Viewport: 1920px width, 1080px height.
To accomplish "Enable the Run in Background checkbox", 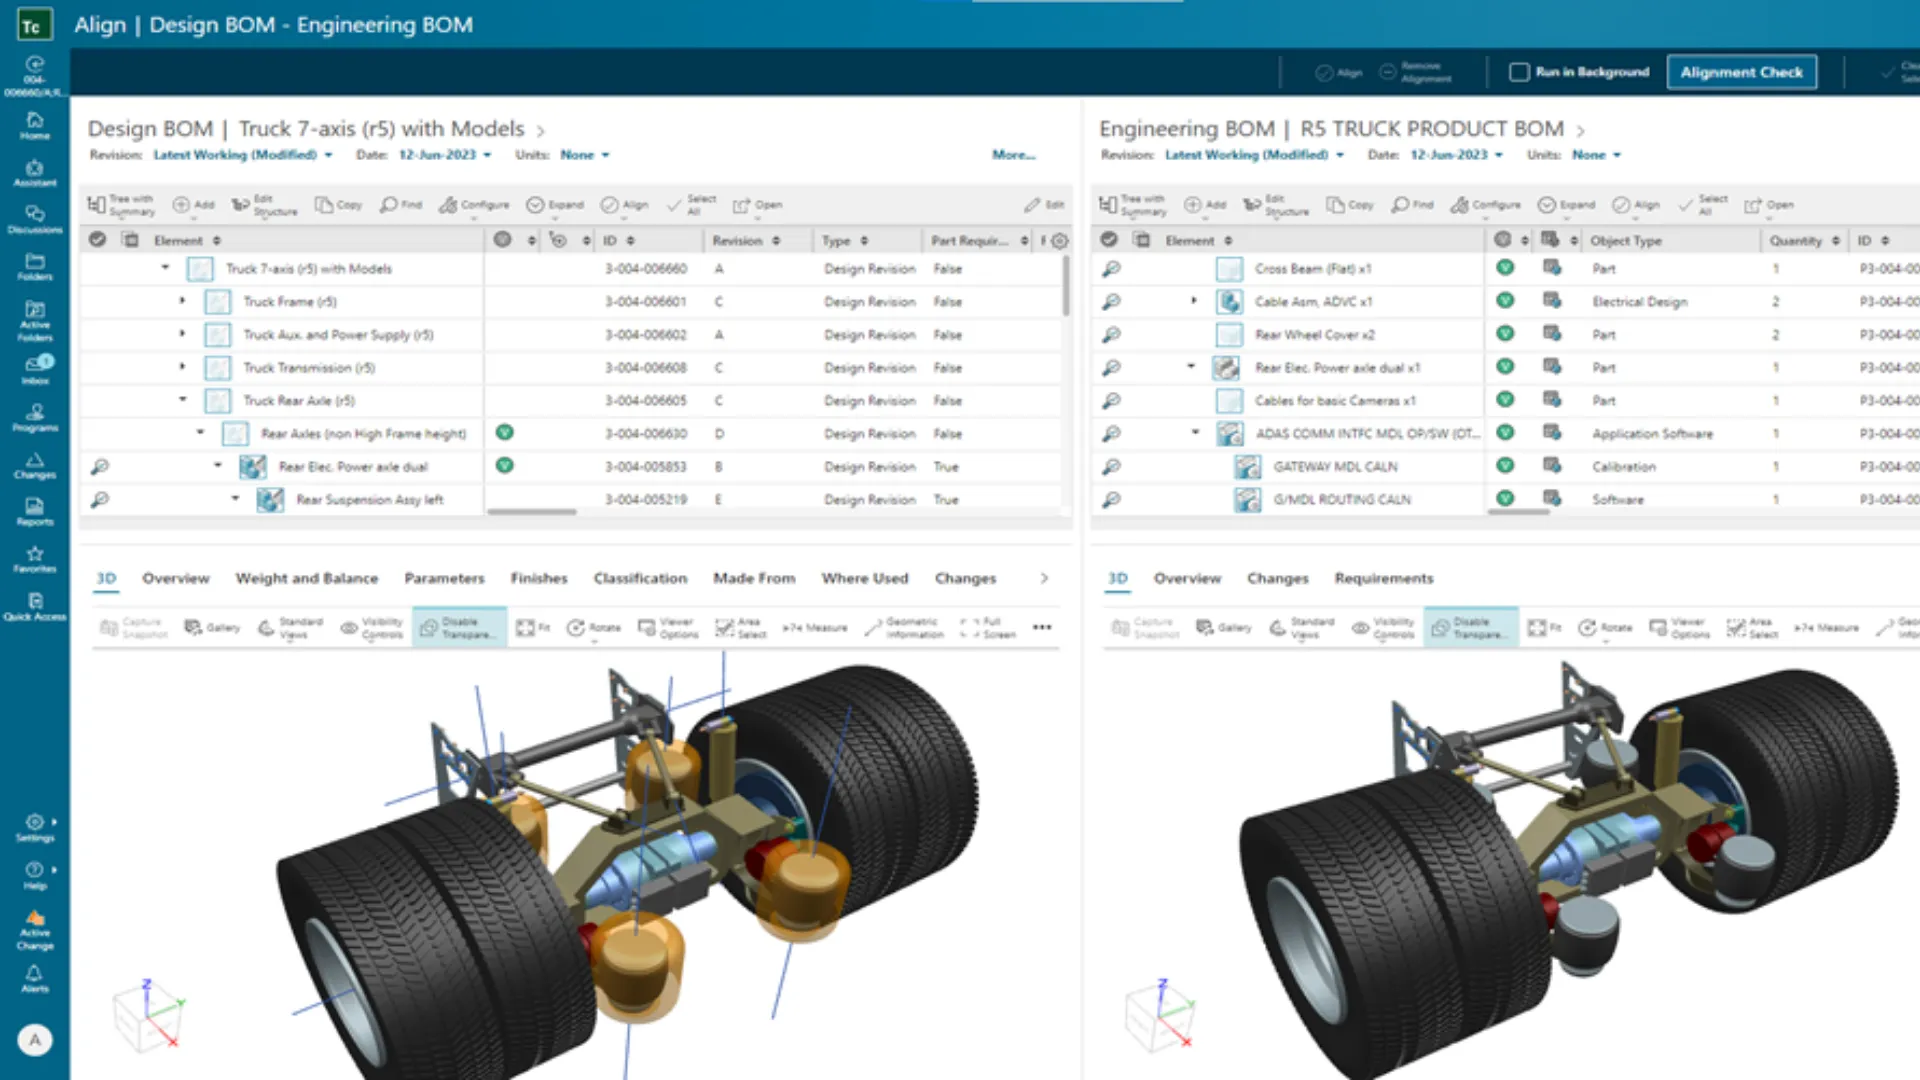I will 1519,71.
